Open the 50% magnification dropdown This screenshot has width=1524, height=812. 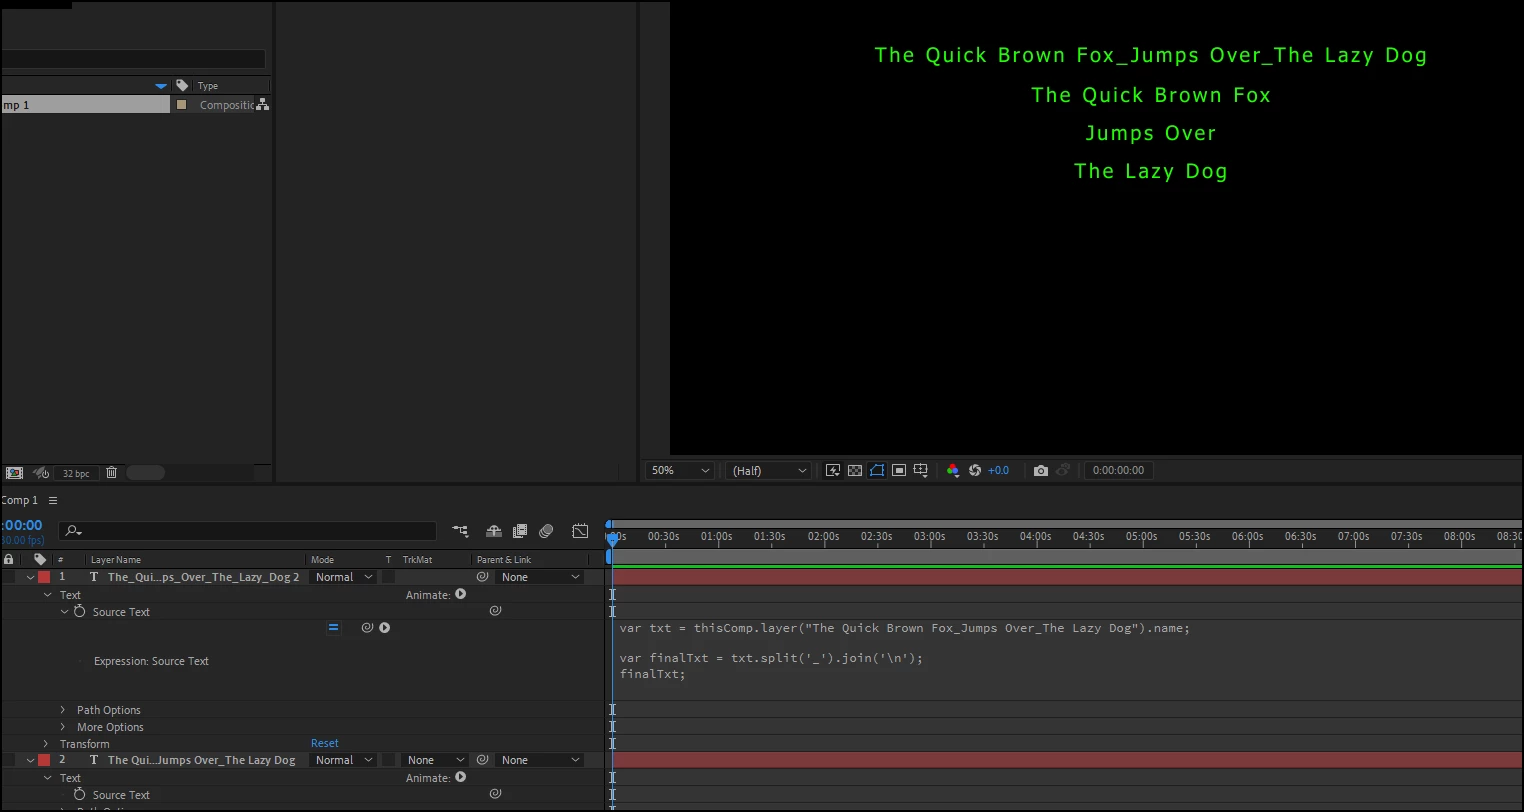click(680, 470)
